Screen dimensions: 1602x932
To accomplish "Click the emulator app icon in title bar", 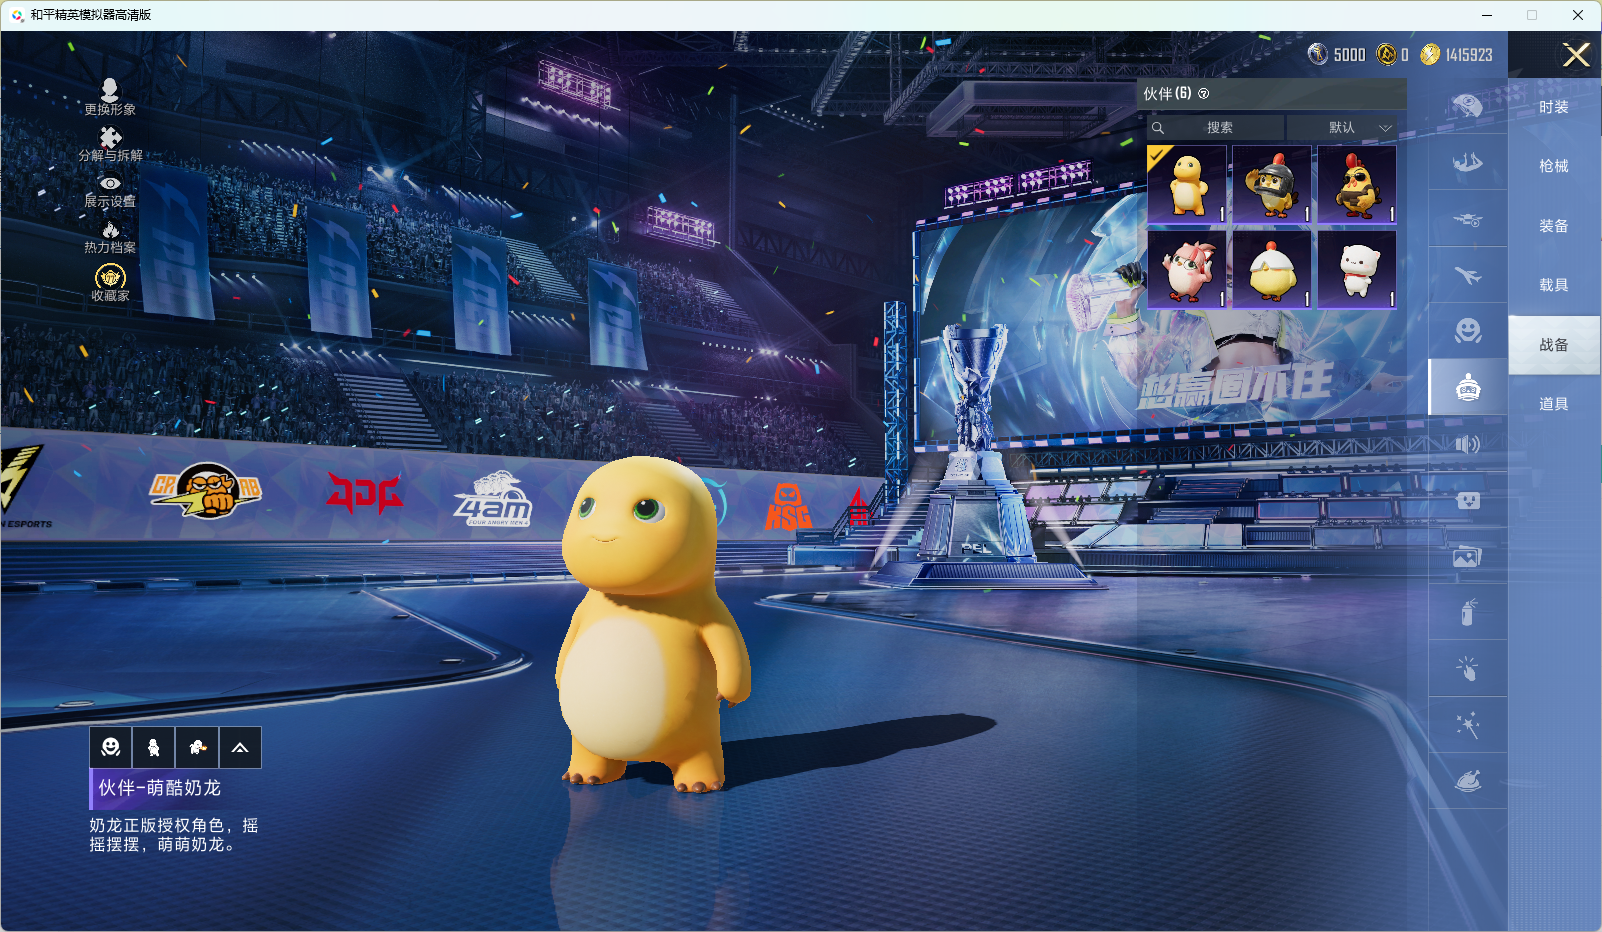I will coord(17,15).
